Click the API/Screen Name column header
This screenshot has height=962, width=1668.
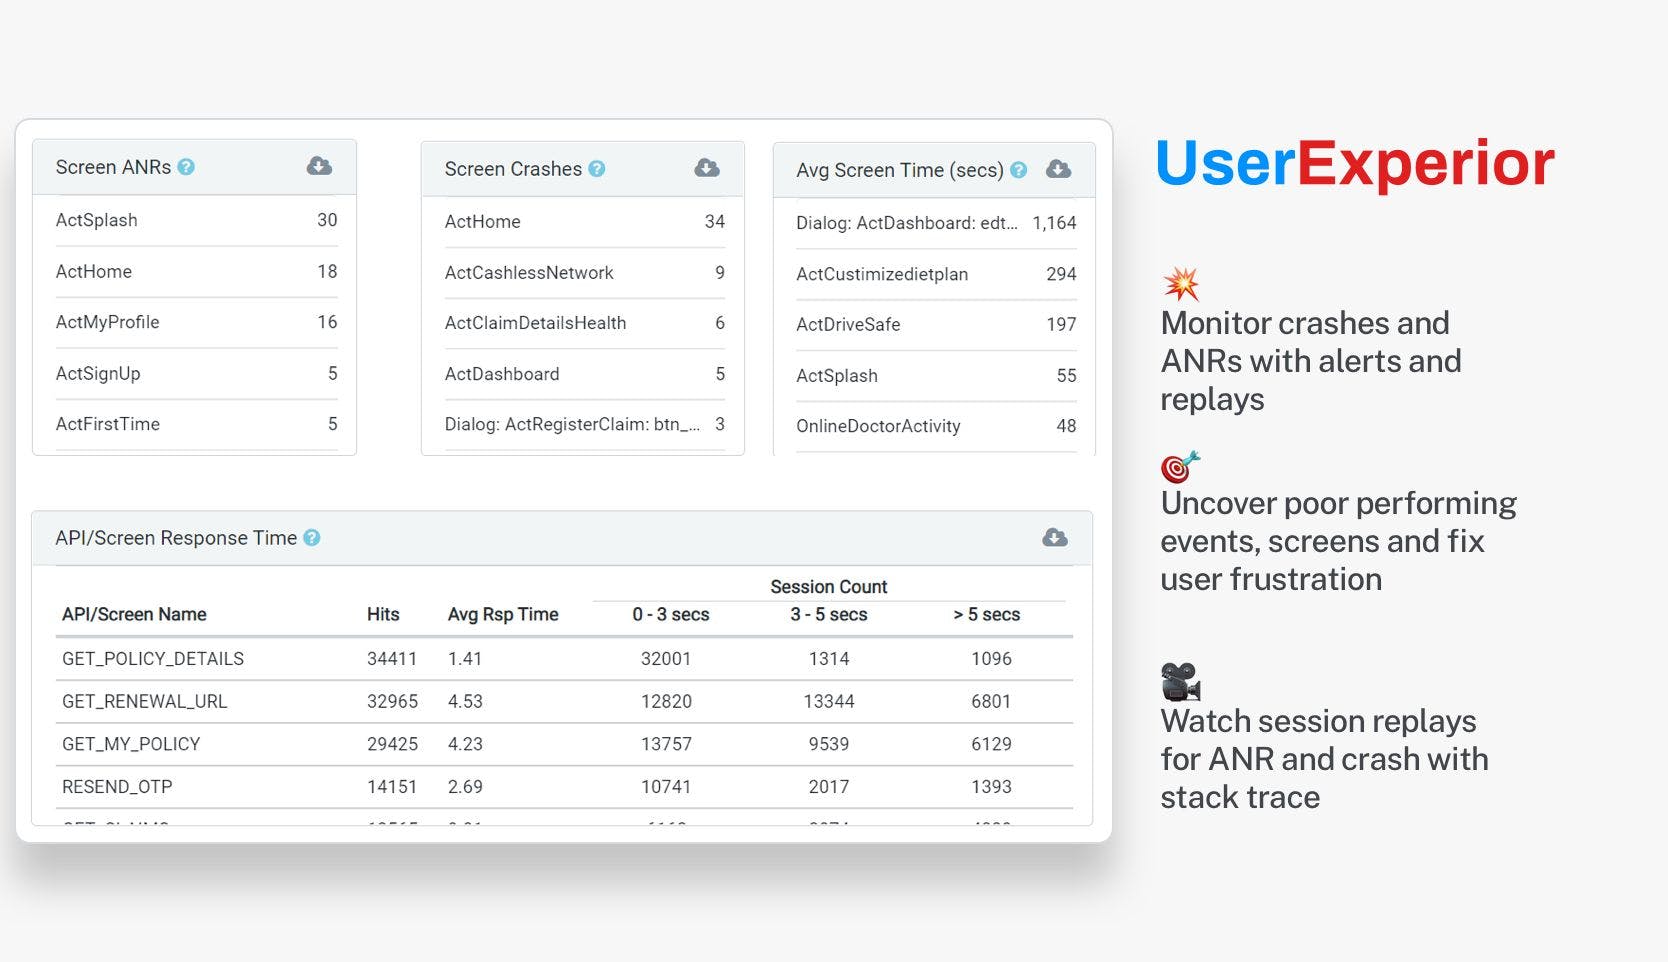pos(135,614)
